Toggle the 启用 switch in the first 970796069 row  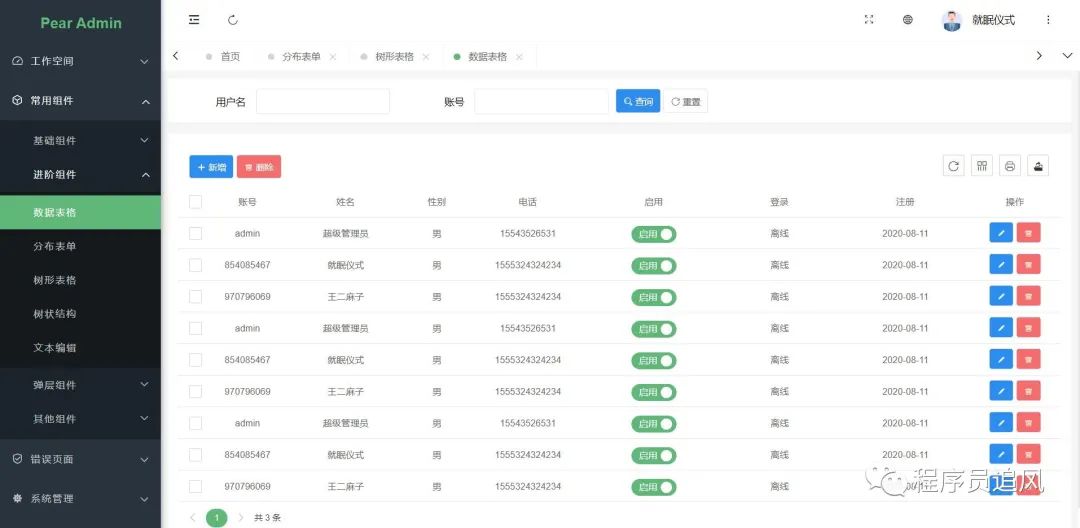click(x=654, y=297)
